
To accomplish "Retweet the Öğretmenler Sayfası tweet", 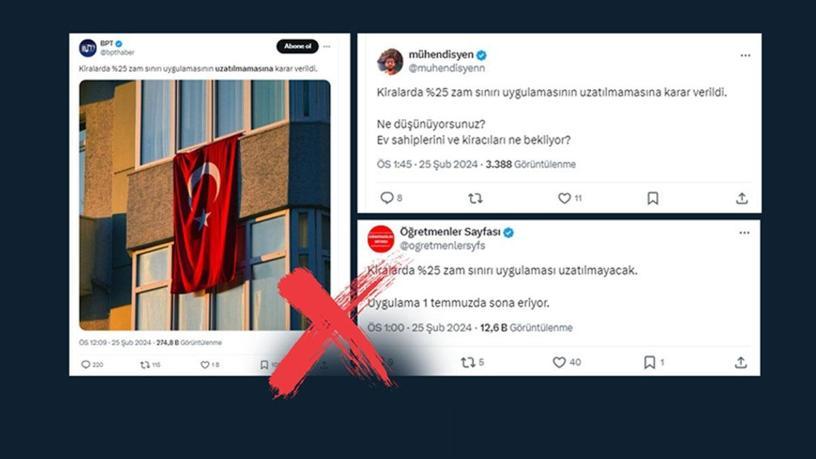I will click(x=468, y=362).
